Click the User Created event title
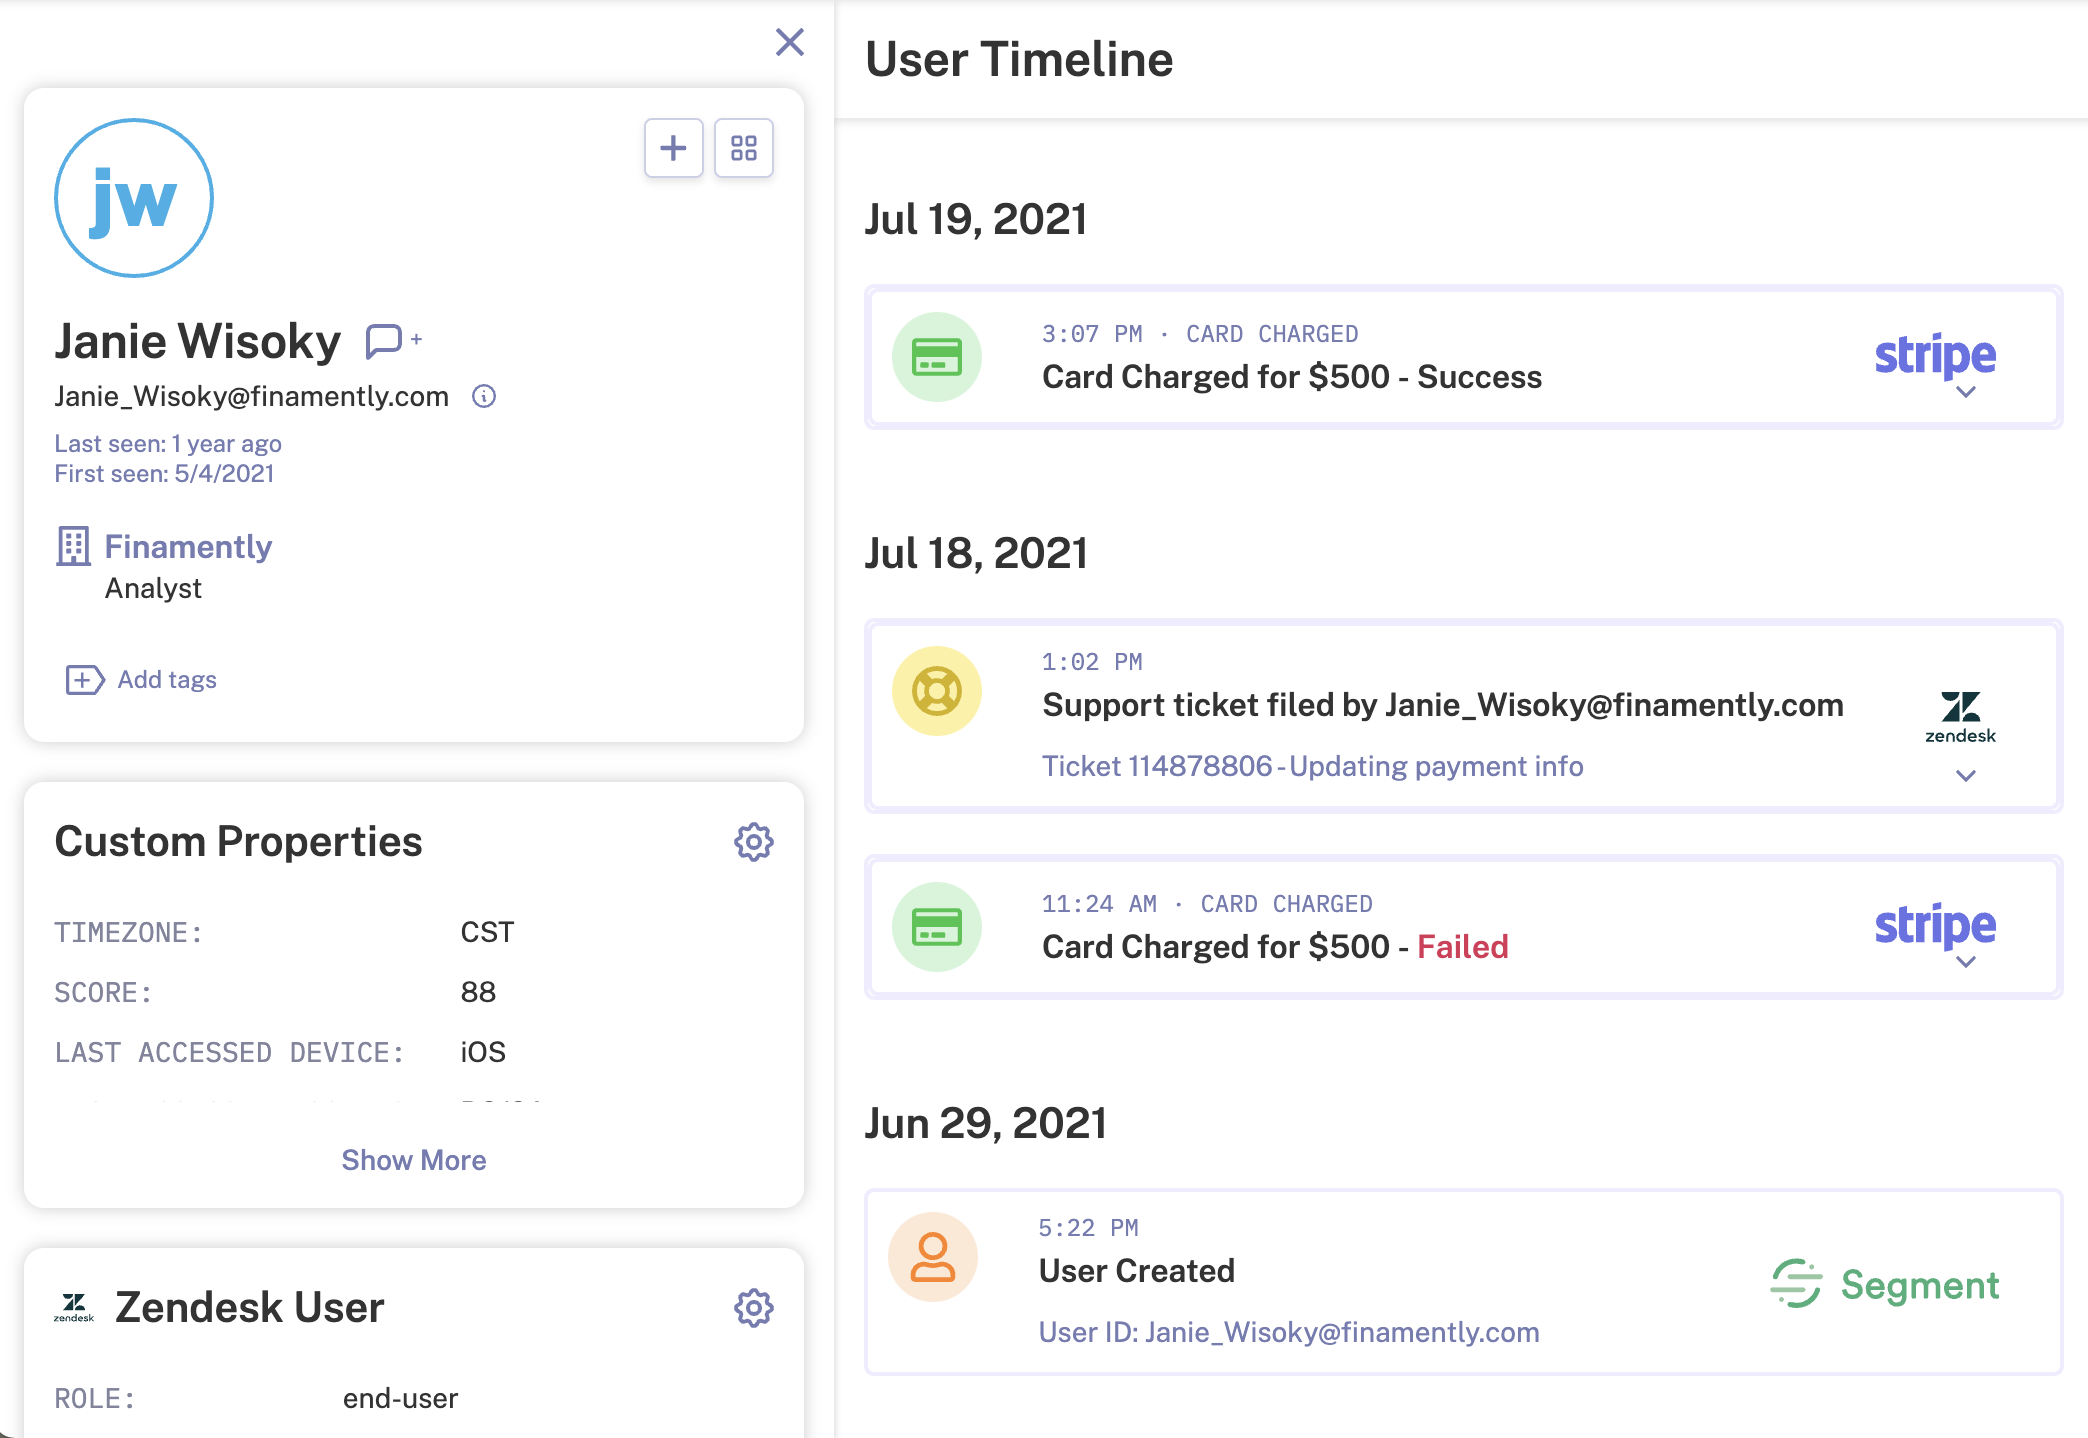Viewport: 2088px width, 1438px height. 1137,1271
